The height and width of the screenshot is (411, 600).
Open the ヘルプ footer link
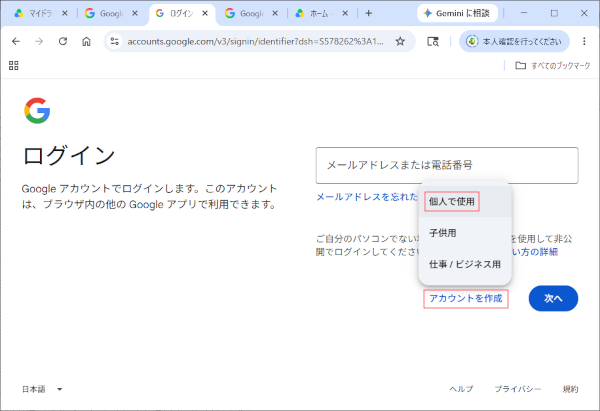coord(461,389)
